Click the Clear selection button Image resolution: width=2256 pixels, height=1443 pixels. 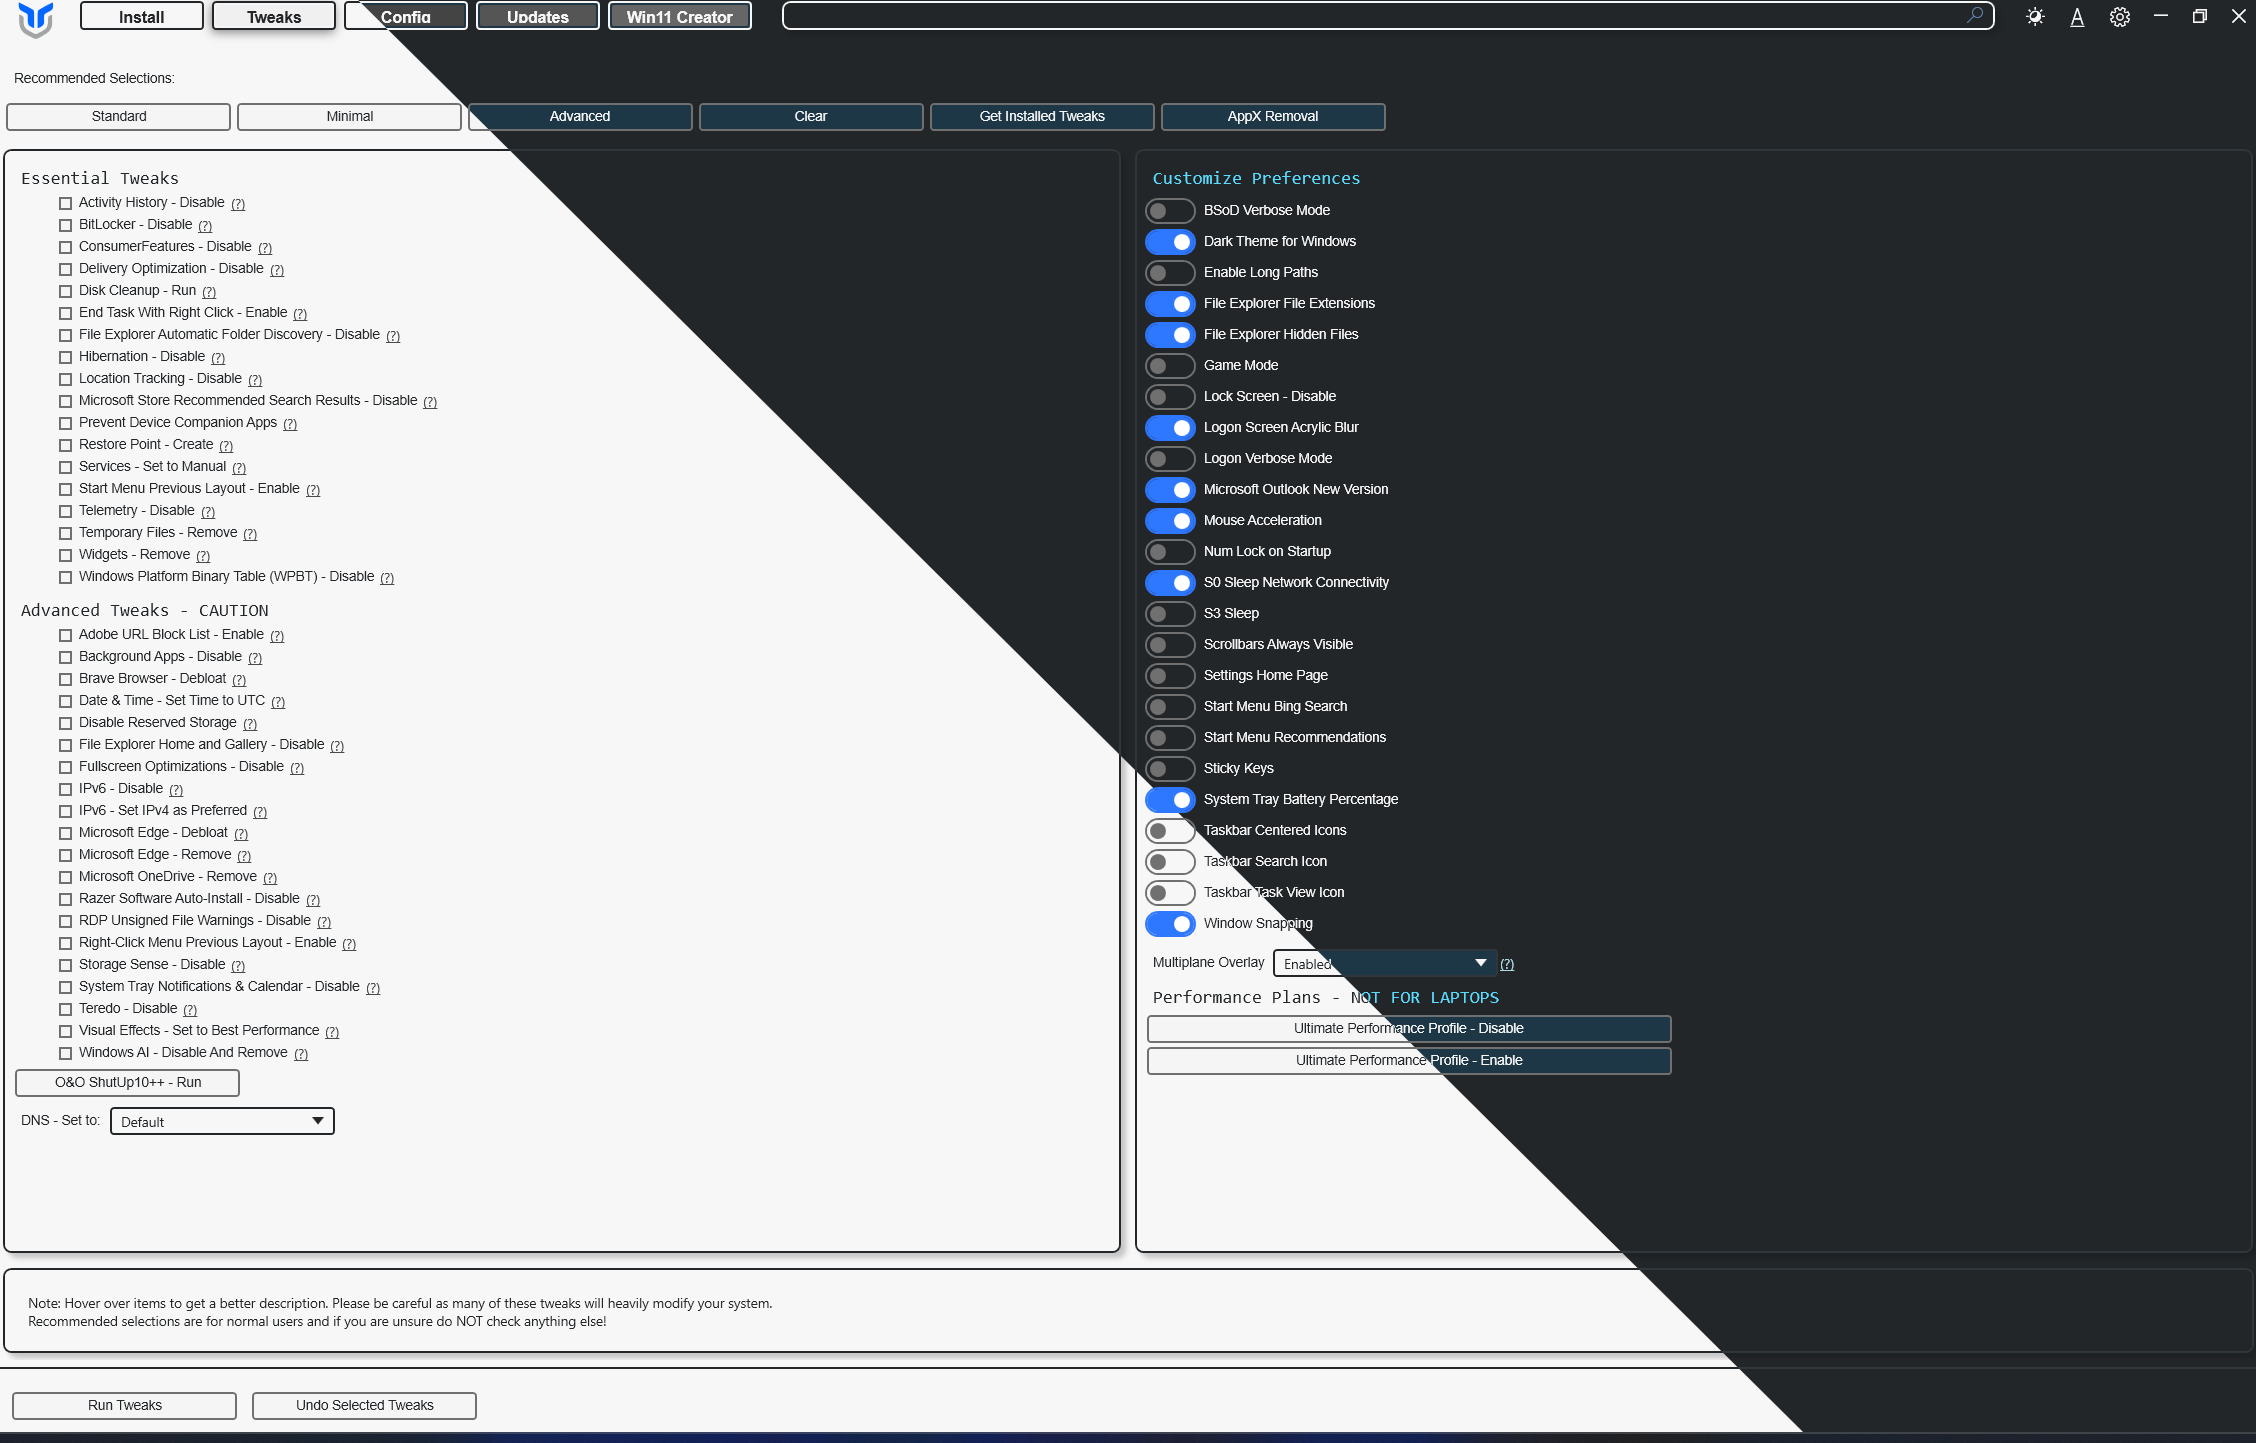pos(811,117)
